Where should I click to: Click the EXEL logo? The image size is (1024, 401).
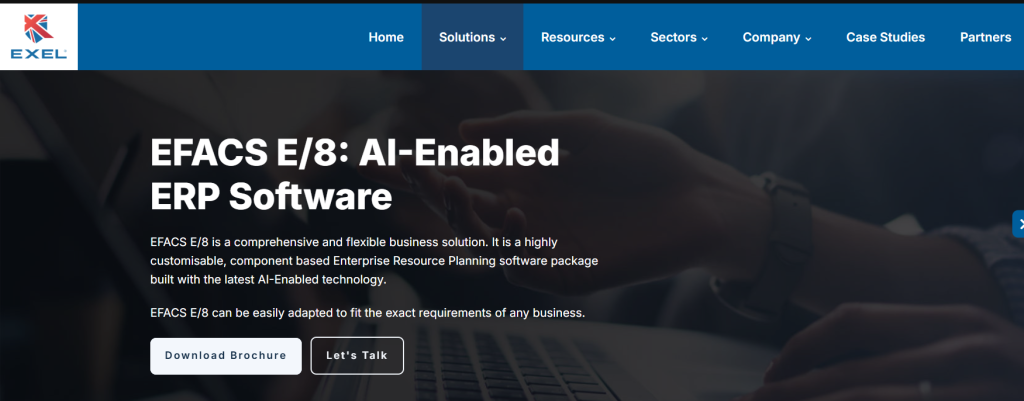pos(39,37)
